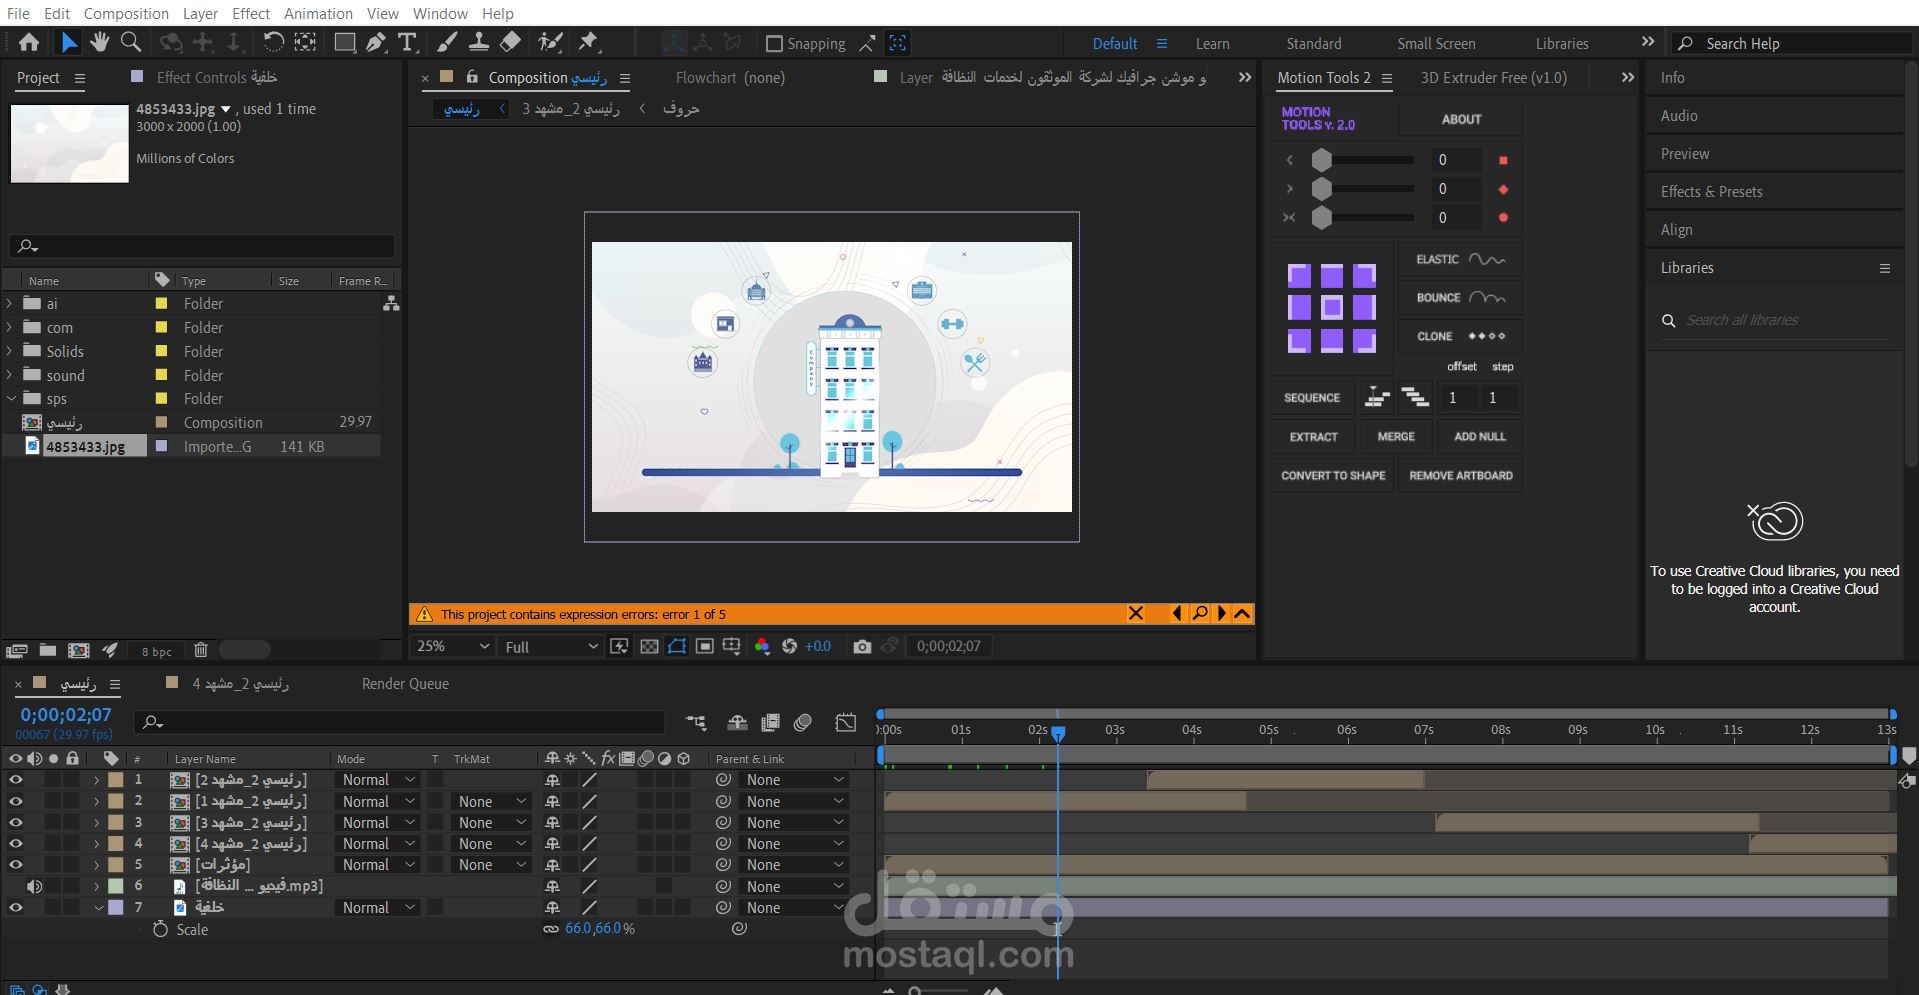Select the Horizontal Type tool
1919x995 pixels.
click(407, 42)
